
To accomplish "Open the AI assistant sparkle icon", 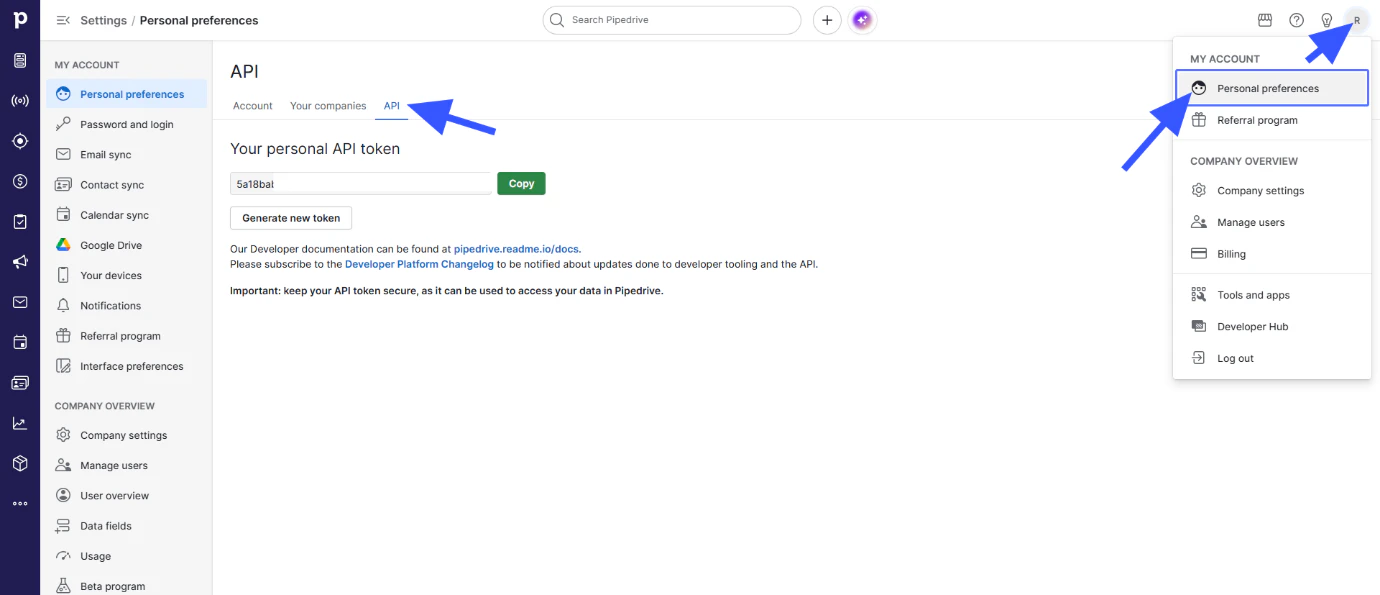I will pyautogui.click(x=862, y=20).
